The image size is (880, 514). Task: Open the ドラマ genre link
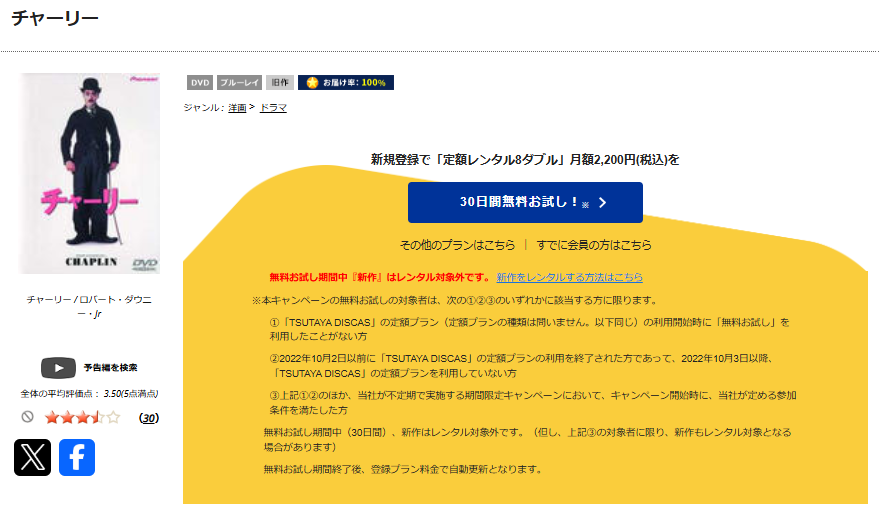tap(273, 107)
